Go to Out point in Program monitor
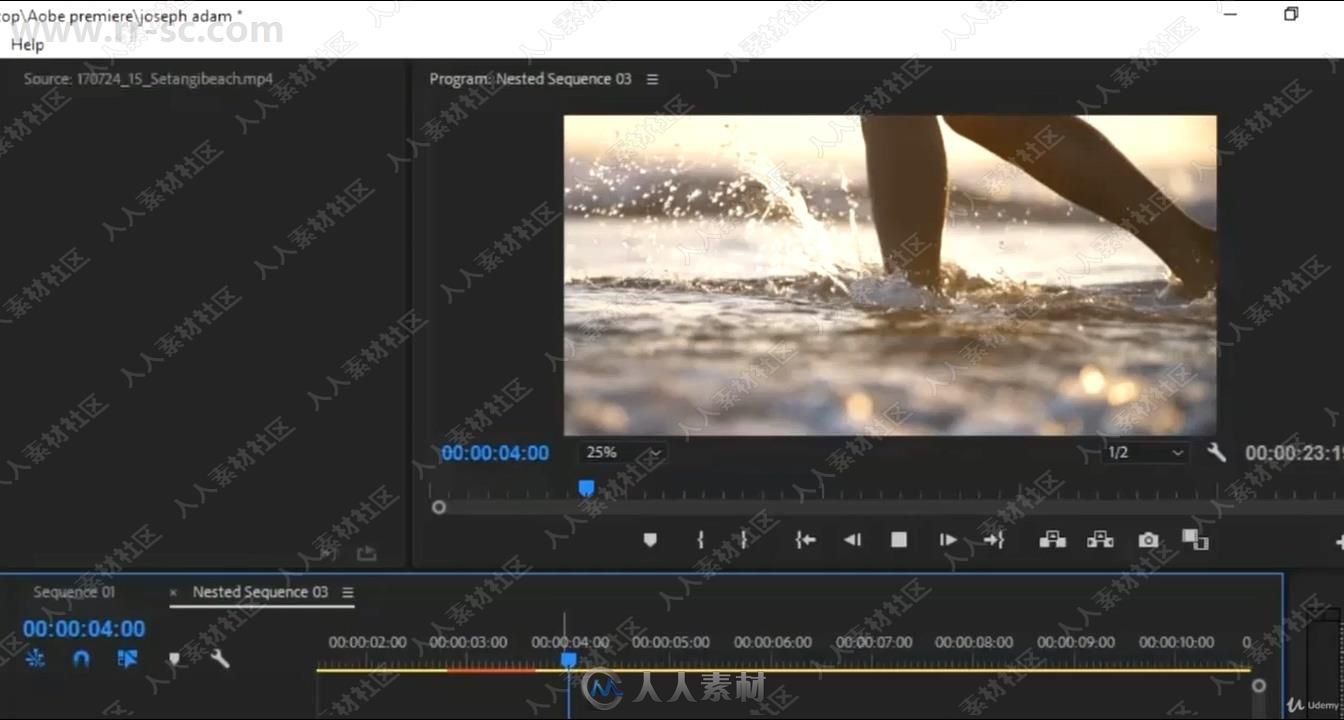 click(x=993, y=540)
